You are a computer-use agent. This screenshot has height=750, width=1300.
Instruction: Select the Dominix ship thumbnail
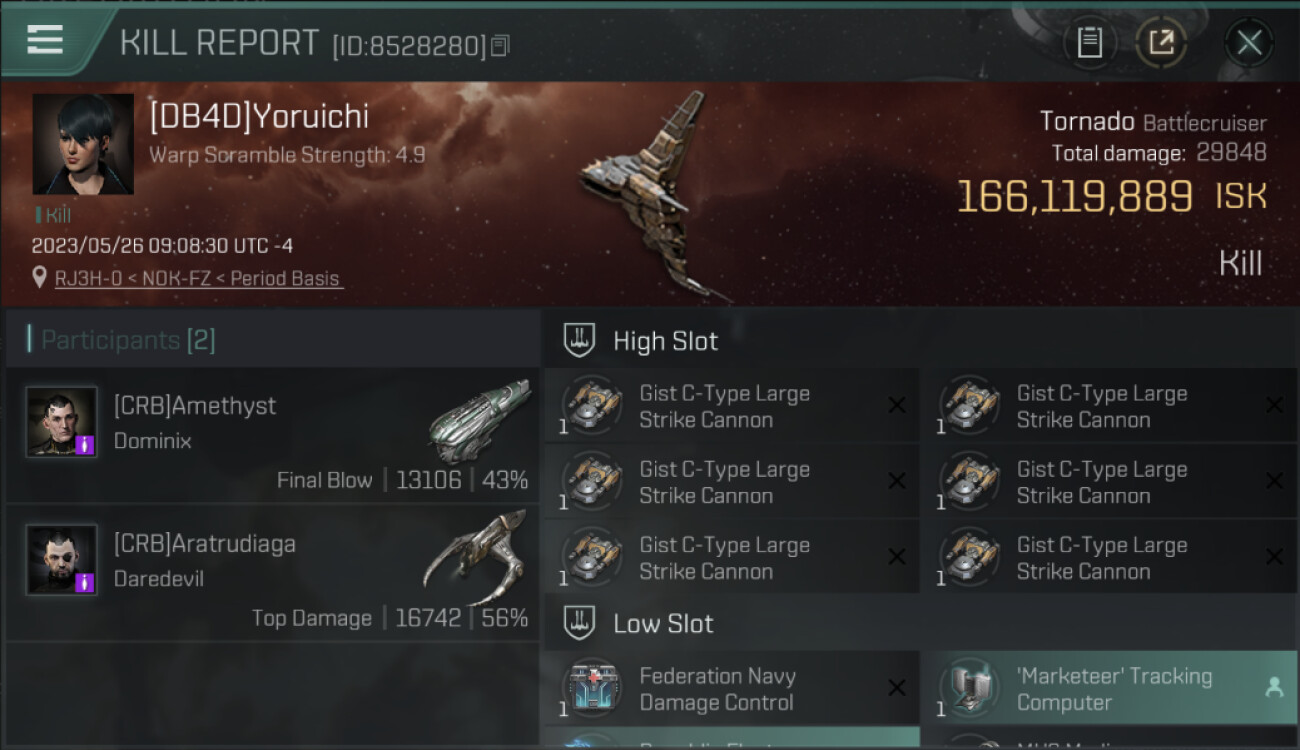pos(480,418)
